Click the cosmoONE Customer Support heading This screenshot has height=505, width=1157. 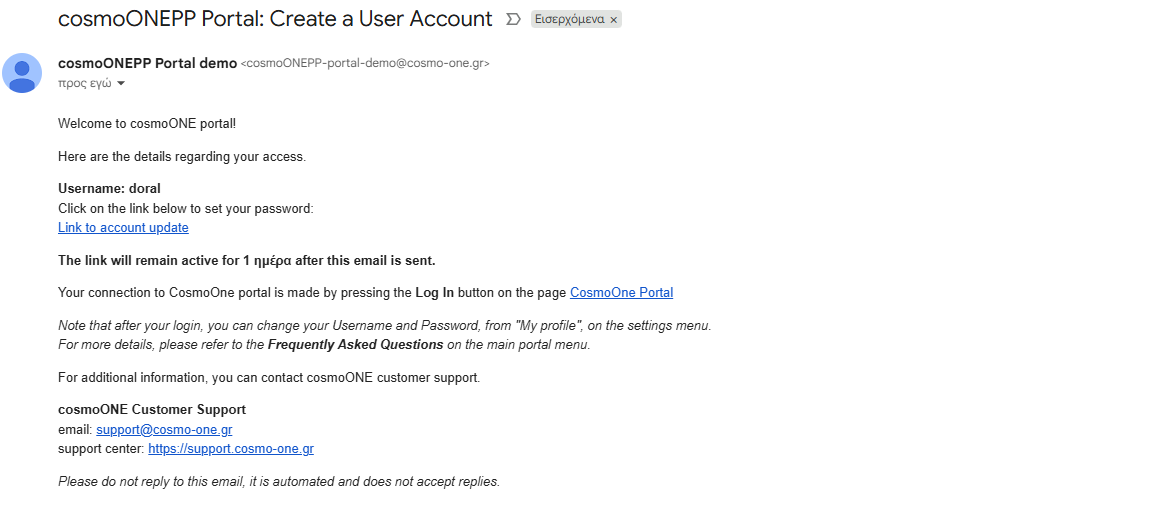tap(151, 410)
